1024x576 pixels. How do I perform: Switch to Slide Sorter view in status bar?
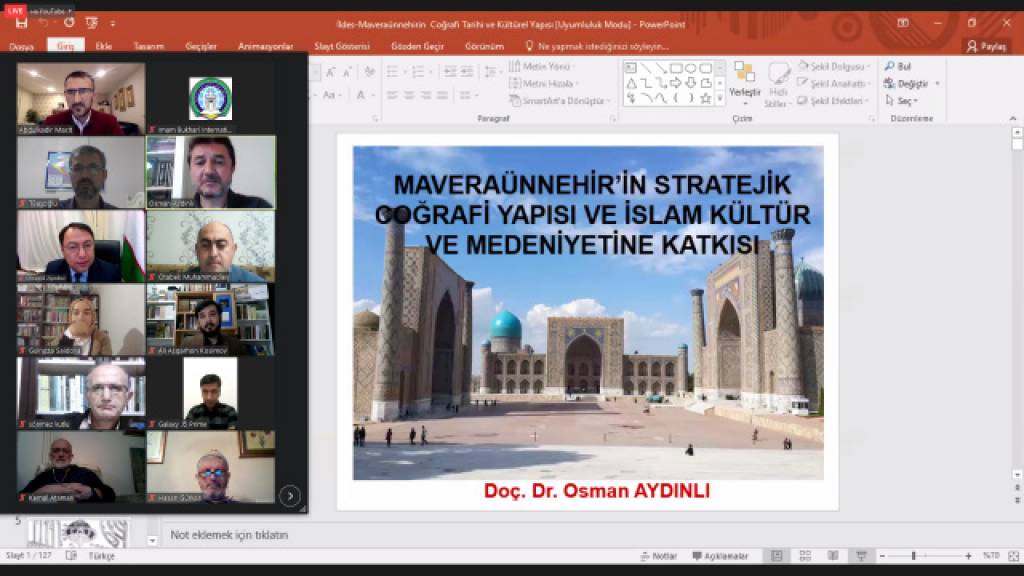tap(805, 555)
